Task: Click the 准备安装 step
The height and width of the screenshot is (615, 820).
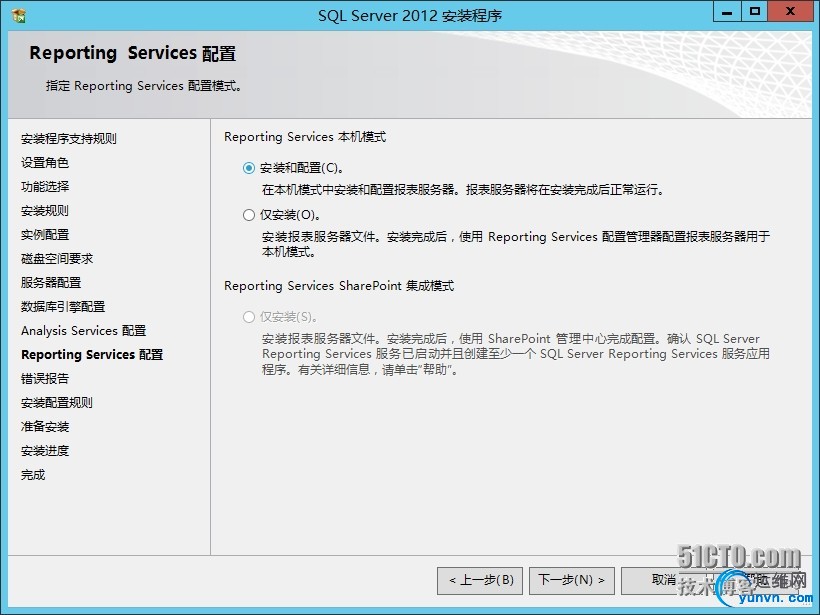Action: coord(45,427)
